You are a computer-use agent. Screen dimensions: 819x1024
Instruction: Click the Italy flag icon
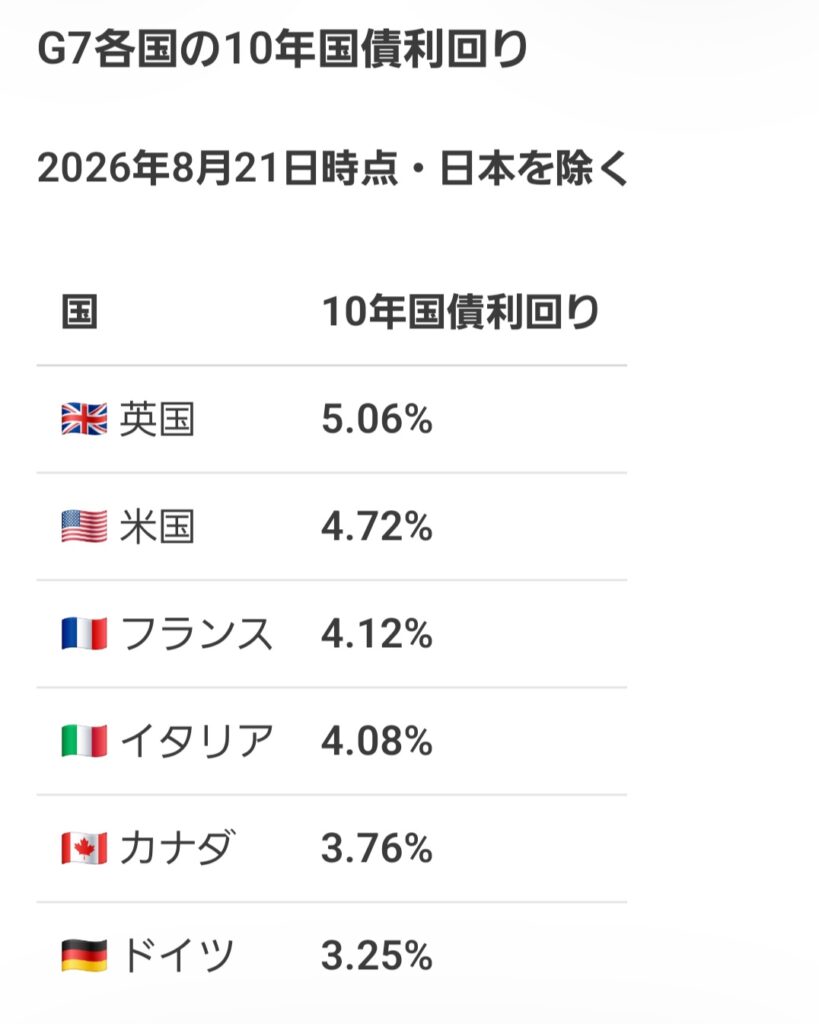84,741
